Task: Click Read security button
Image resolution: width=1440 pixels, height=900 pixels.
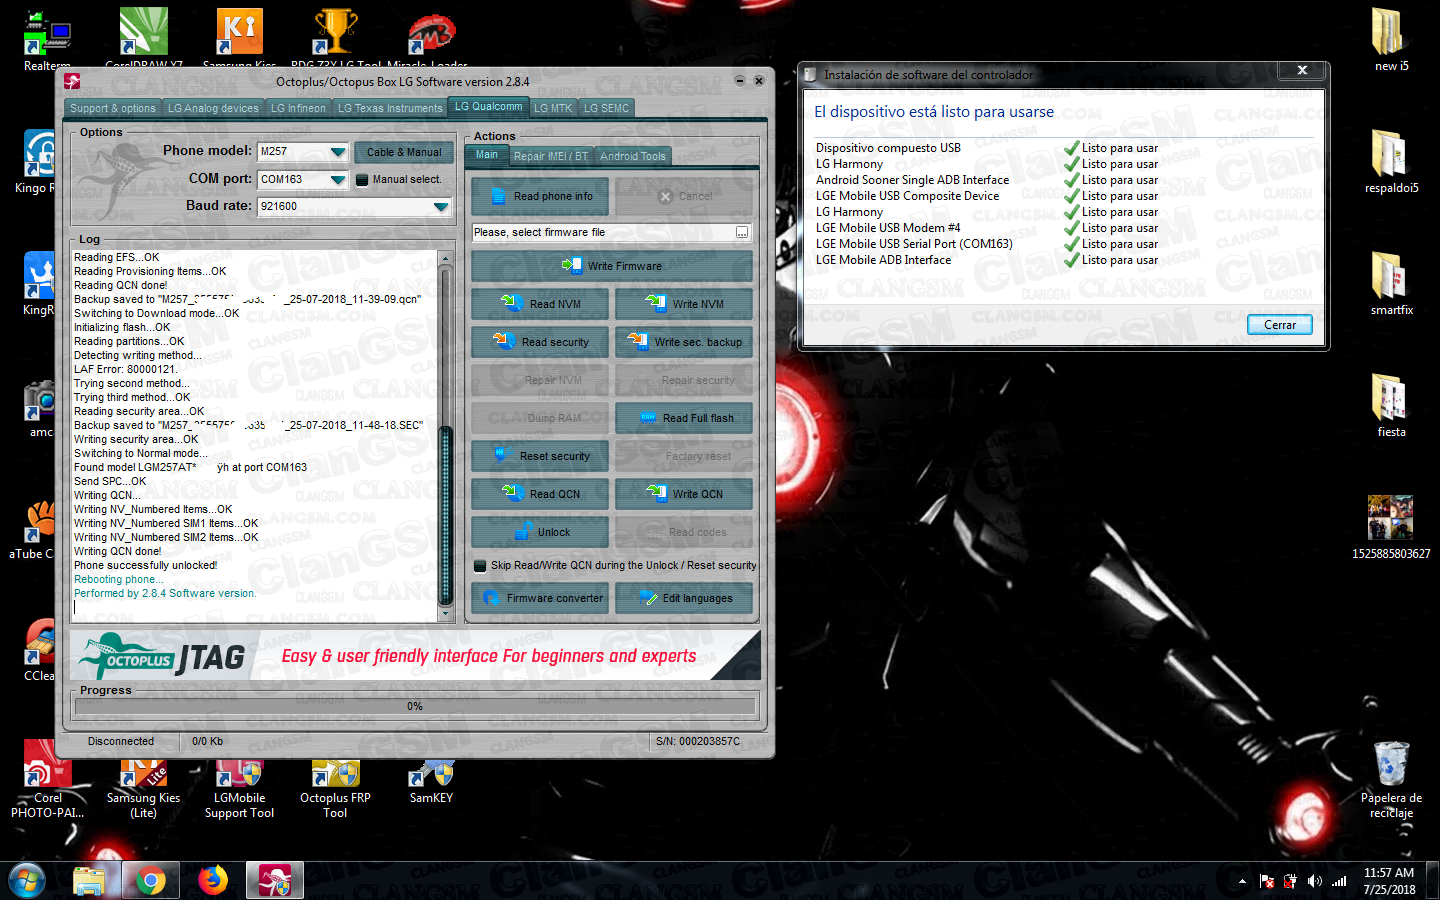Action: coord(540,342)
